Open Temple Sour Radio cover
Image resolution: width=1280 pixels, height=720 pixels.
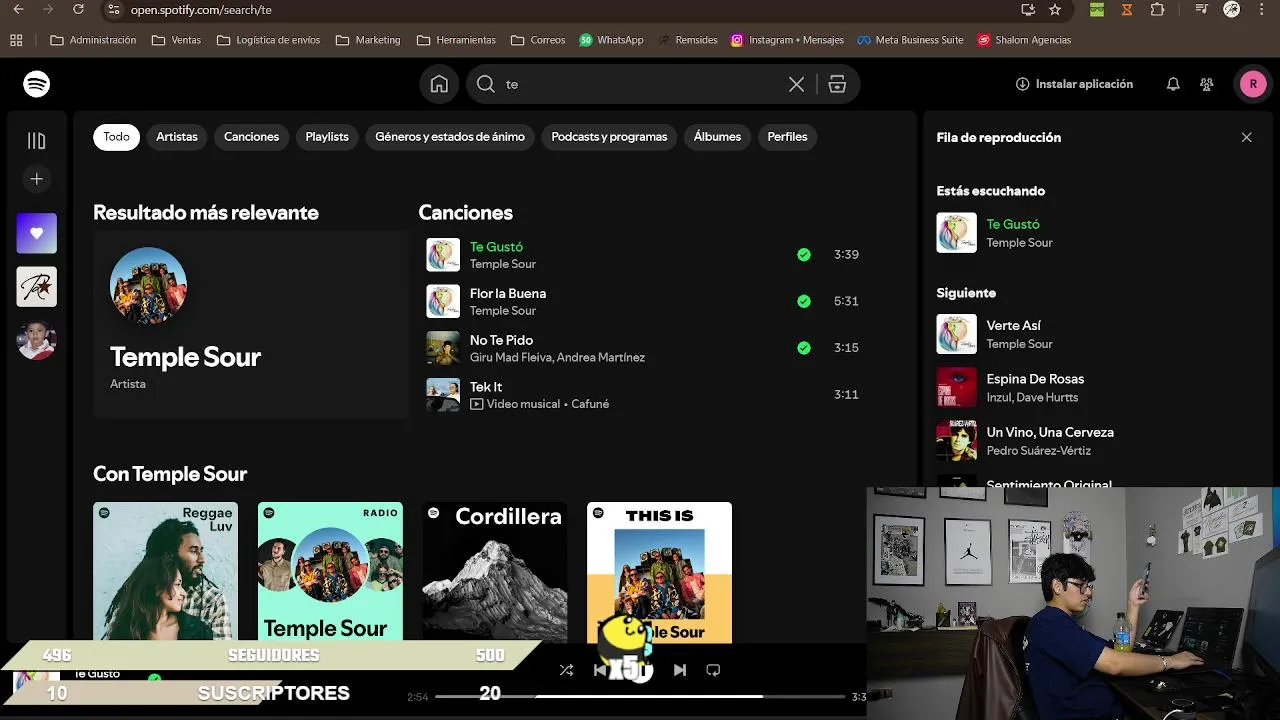click(x=330, y=572)
